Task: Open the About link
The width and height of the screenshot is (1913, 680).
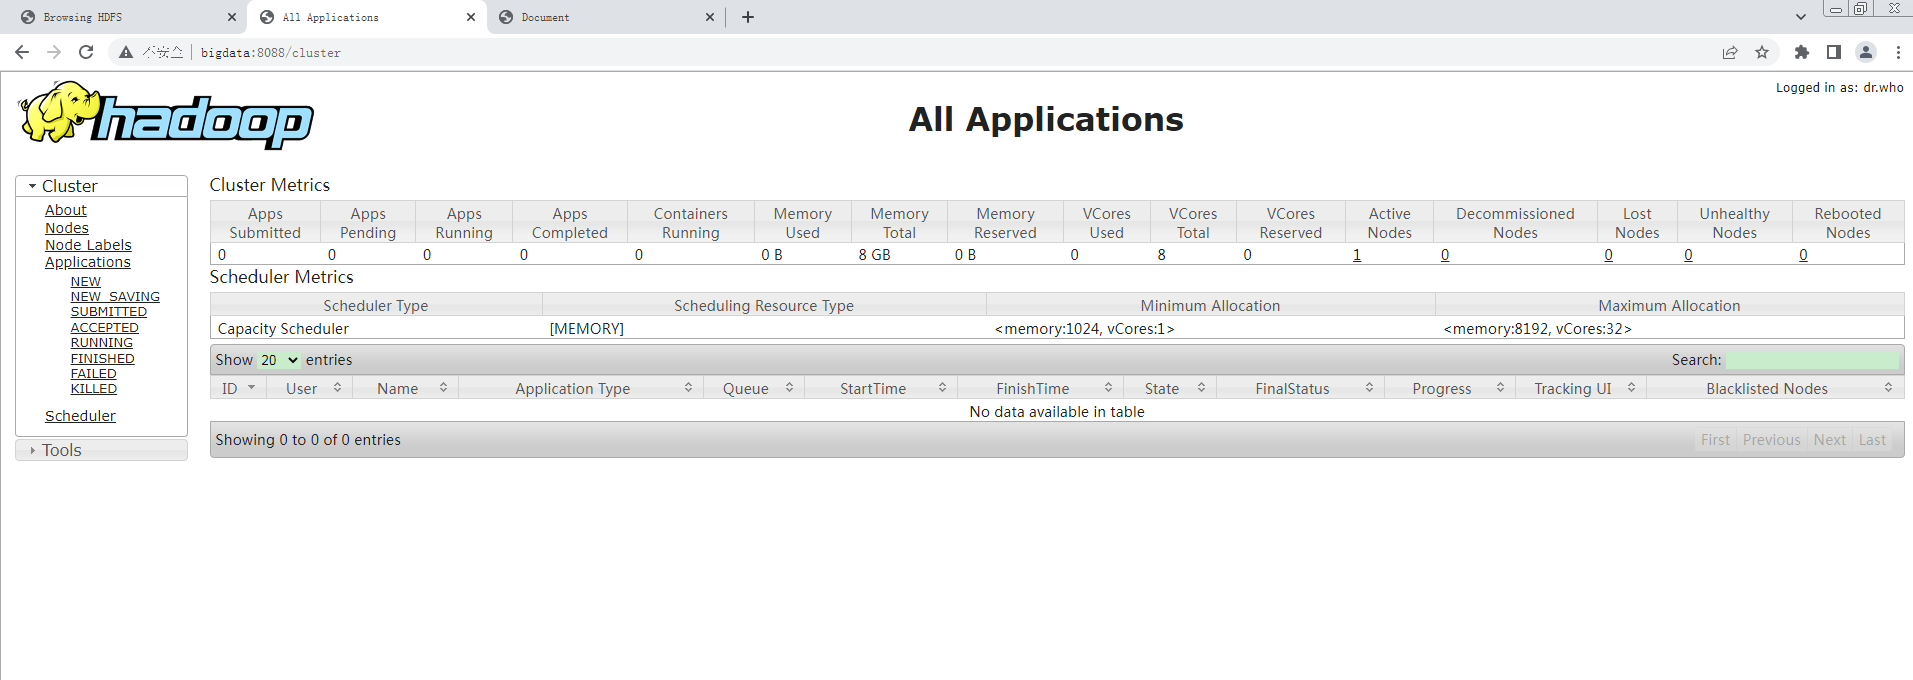Action: (66, 210)
